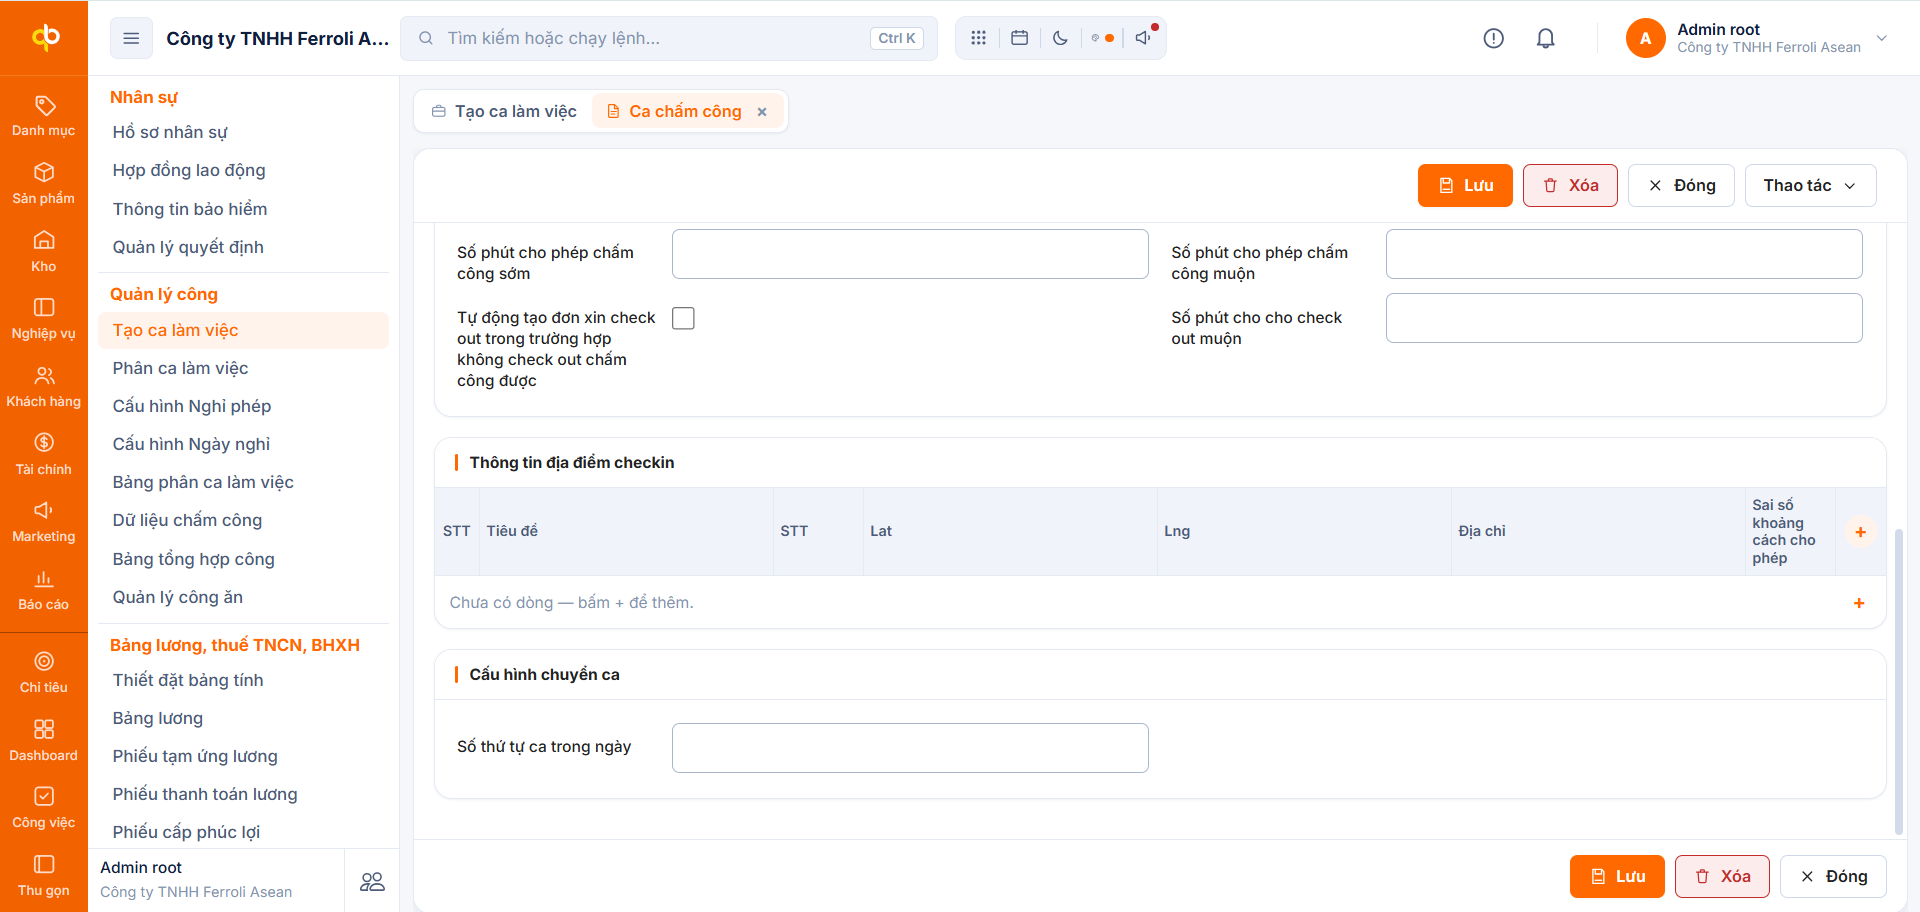
Task: Open the Sản phẩm sidebar section
Action: click(43, 184)
